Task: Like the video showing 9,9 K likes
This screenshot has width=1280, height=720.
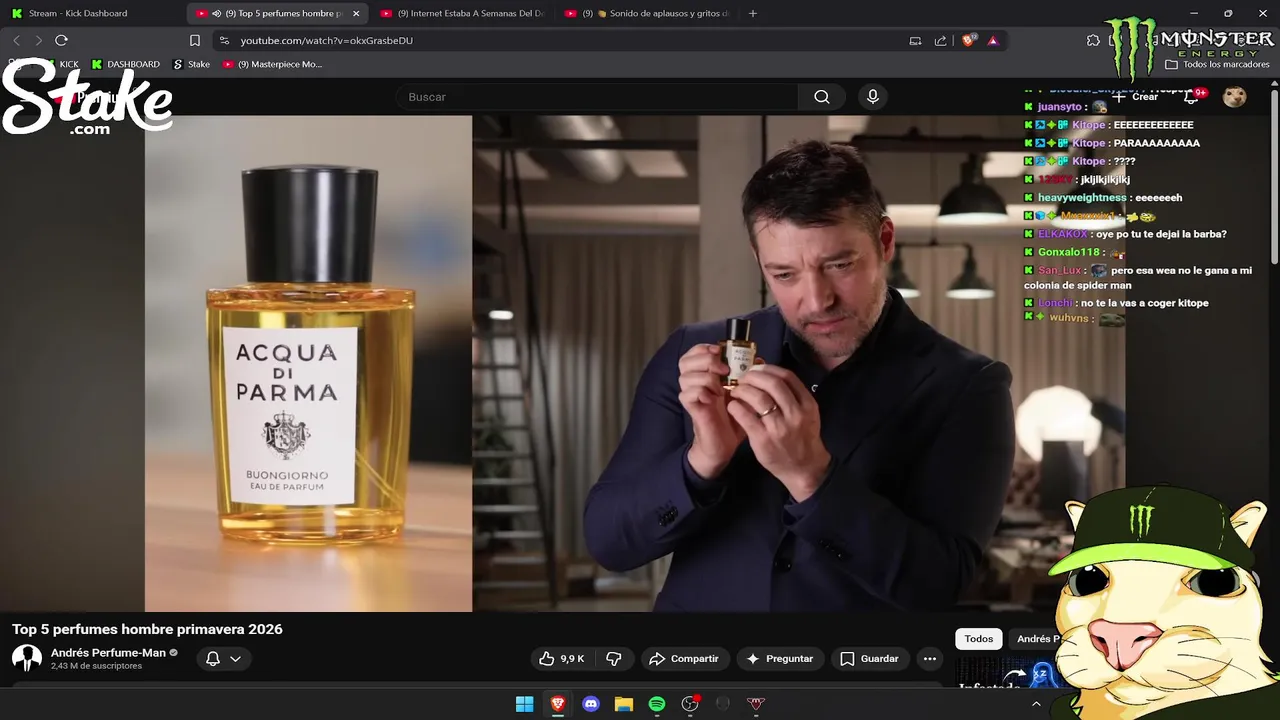Action: pos(561,659)
